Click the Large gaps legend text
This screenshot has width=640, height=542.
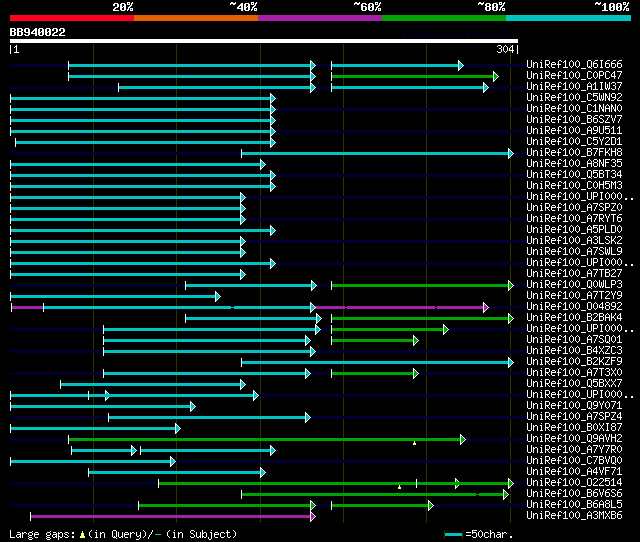pyautogui.click(x=123, y=534)
